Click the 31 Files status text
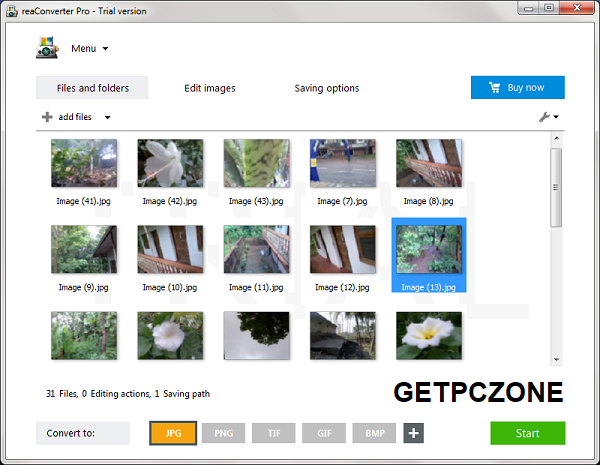Viewport: 600px width, 465px height. (x=62, y=393)
